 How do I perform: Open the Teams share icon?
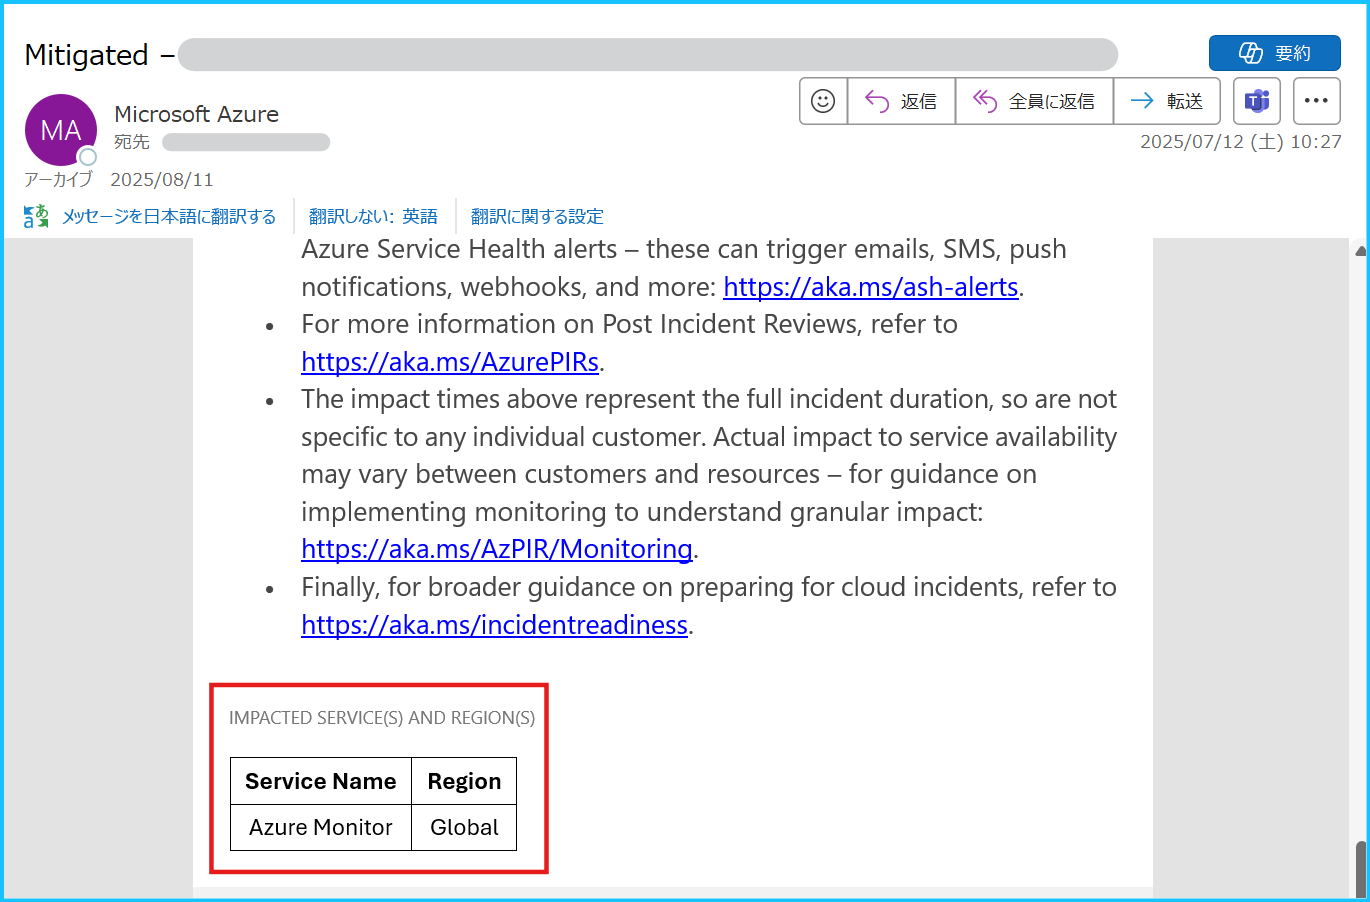[x=1257, y=101]
